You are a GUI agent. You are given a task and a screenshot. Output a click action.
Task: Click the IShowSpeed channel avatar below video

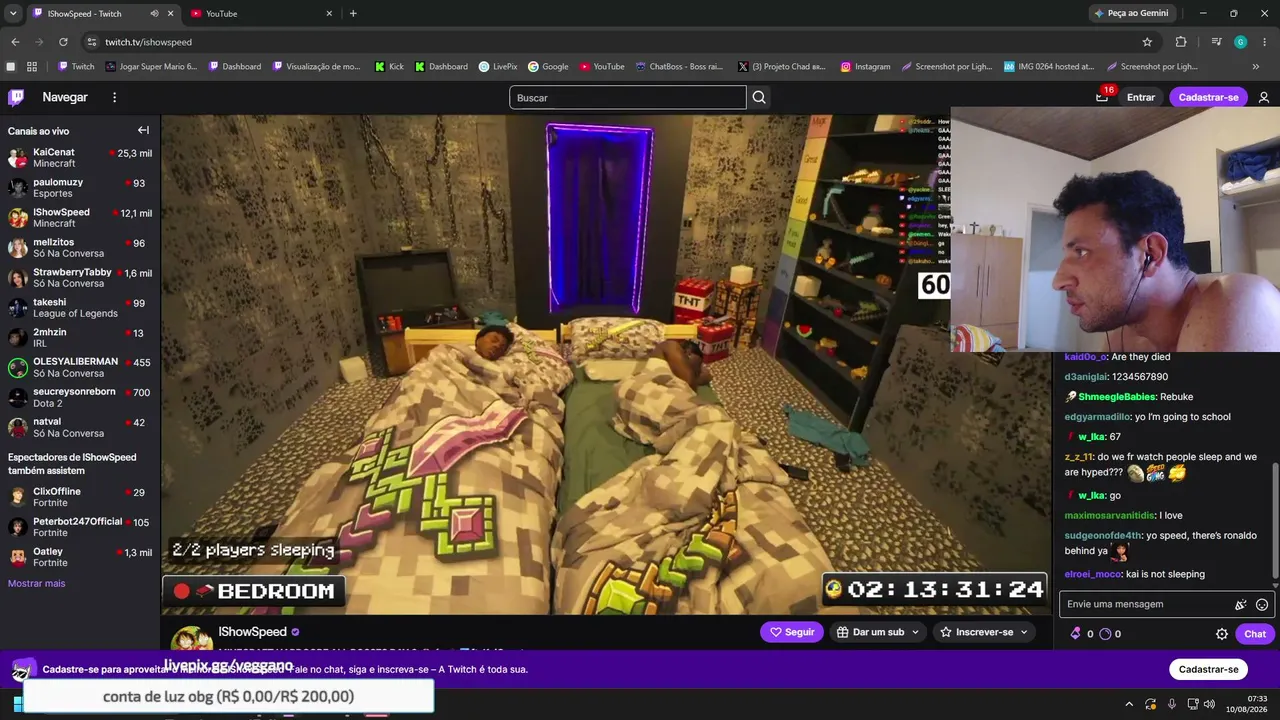[190, 638]
